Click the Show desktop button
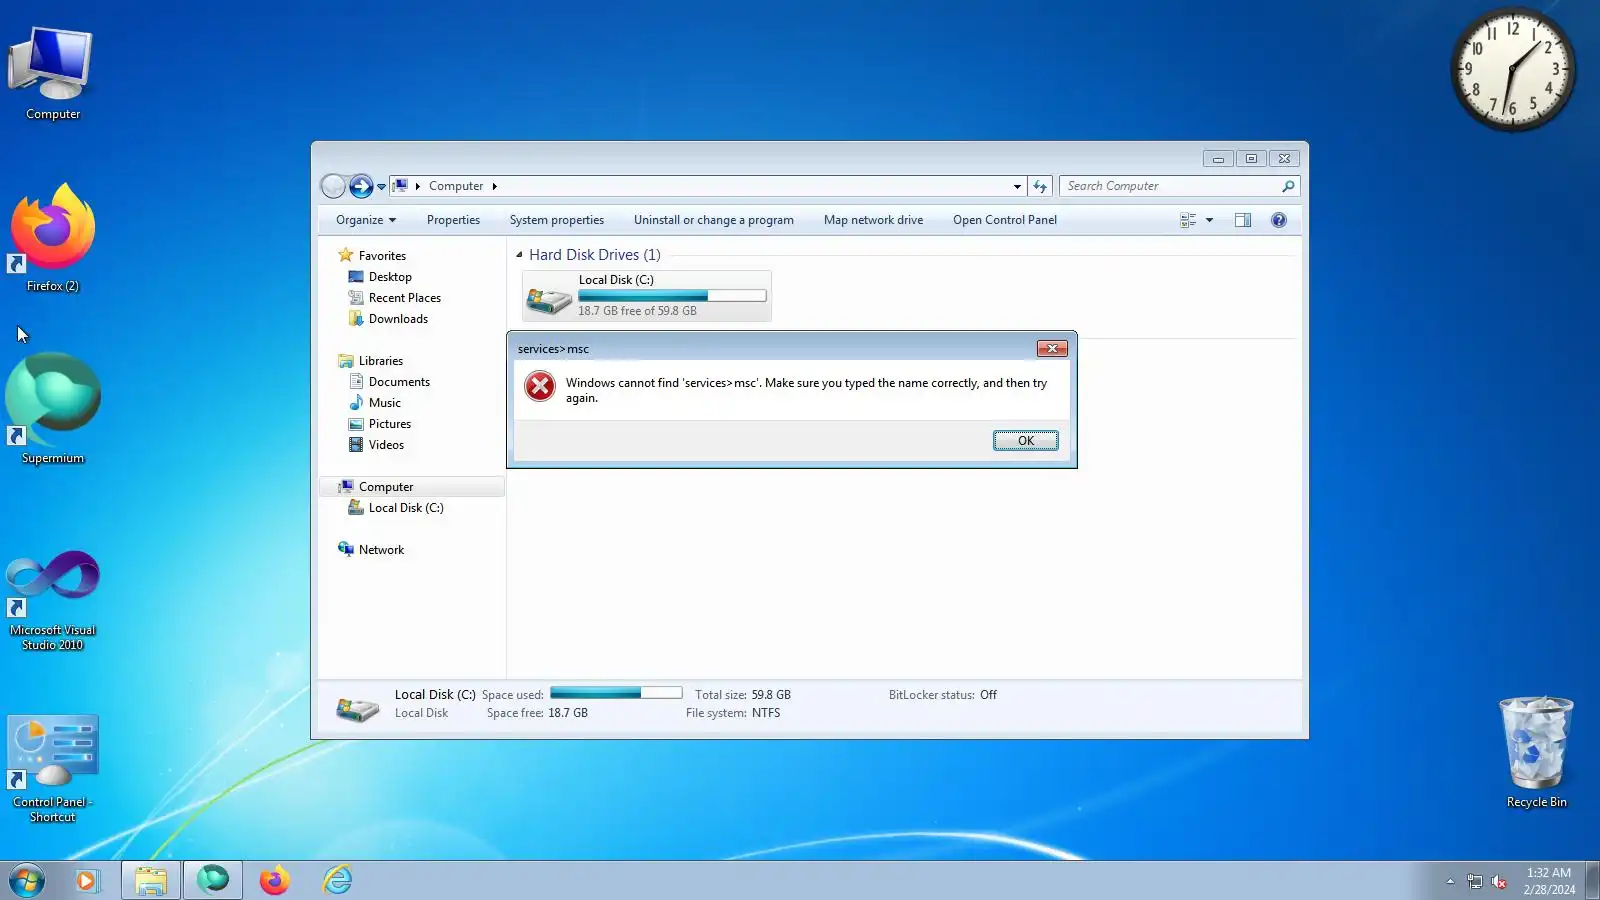 coord(1592,881)
